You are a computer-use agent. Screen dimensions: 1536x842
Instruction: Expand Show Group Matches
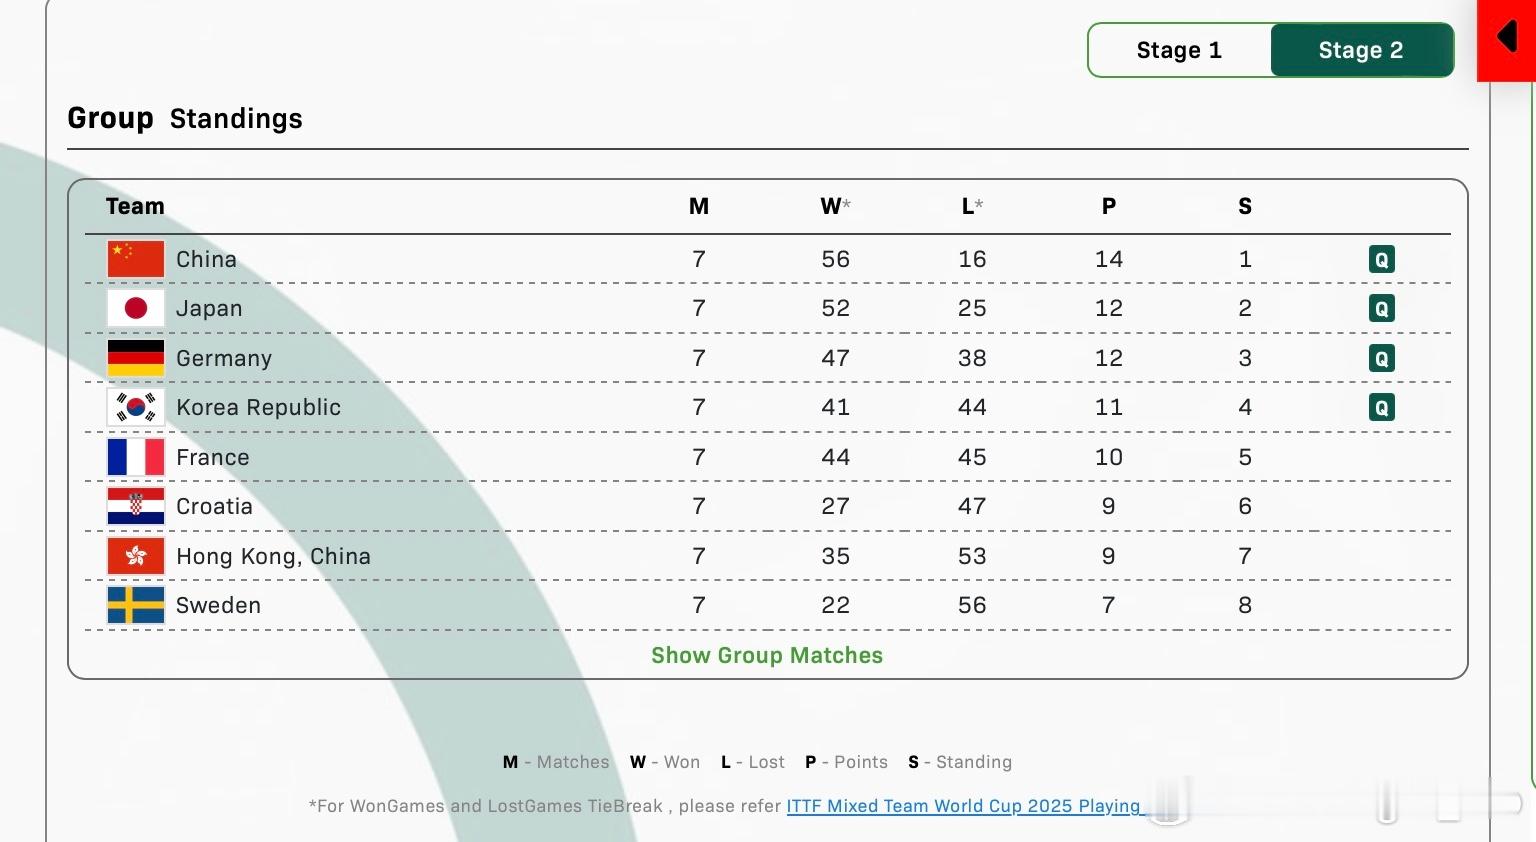(x=767, y=655)
